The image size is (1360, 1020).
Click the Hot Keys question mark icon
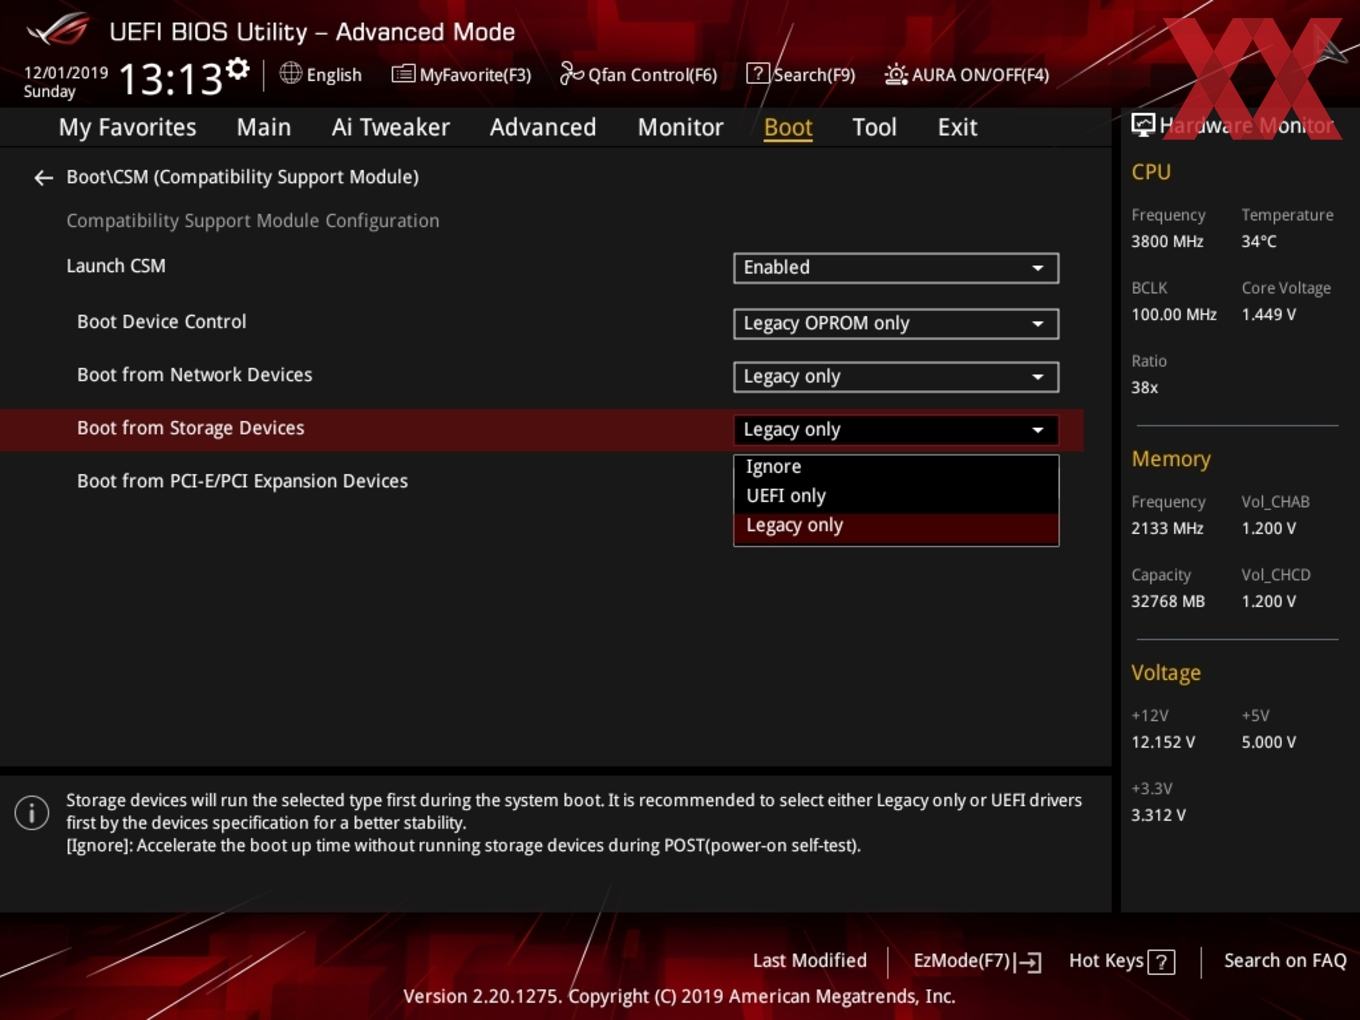tap(1161, 962)
